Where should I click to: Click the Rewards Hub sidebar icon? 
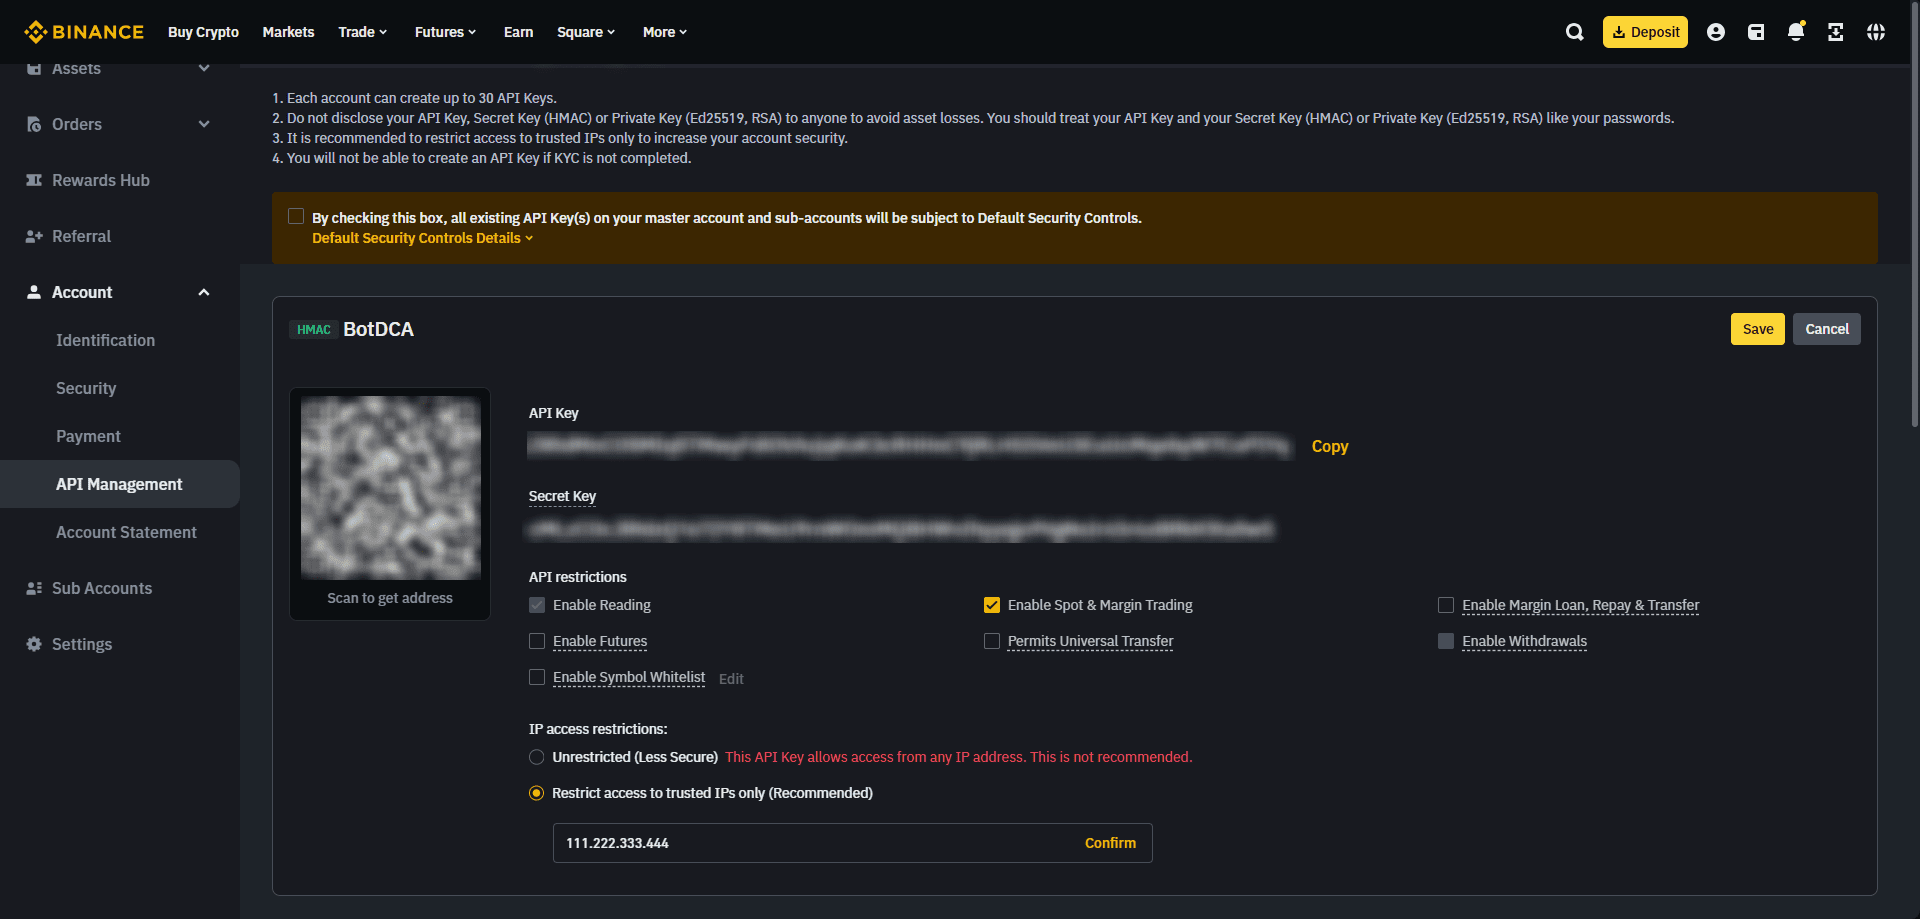(x=34, y=180)
